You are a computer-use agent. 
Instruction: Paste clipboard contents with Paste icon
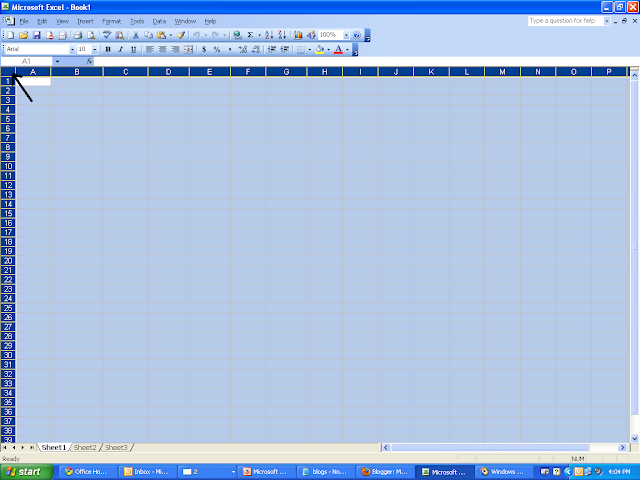click(x=162, y=35)
